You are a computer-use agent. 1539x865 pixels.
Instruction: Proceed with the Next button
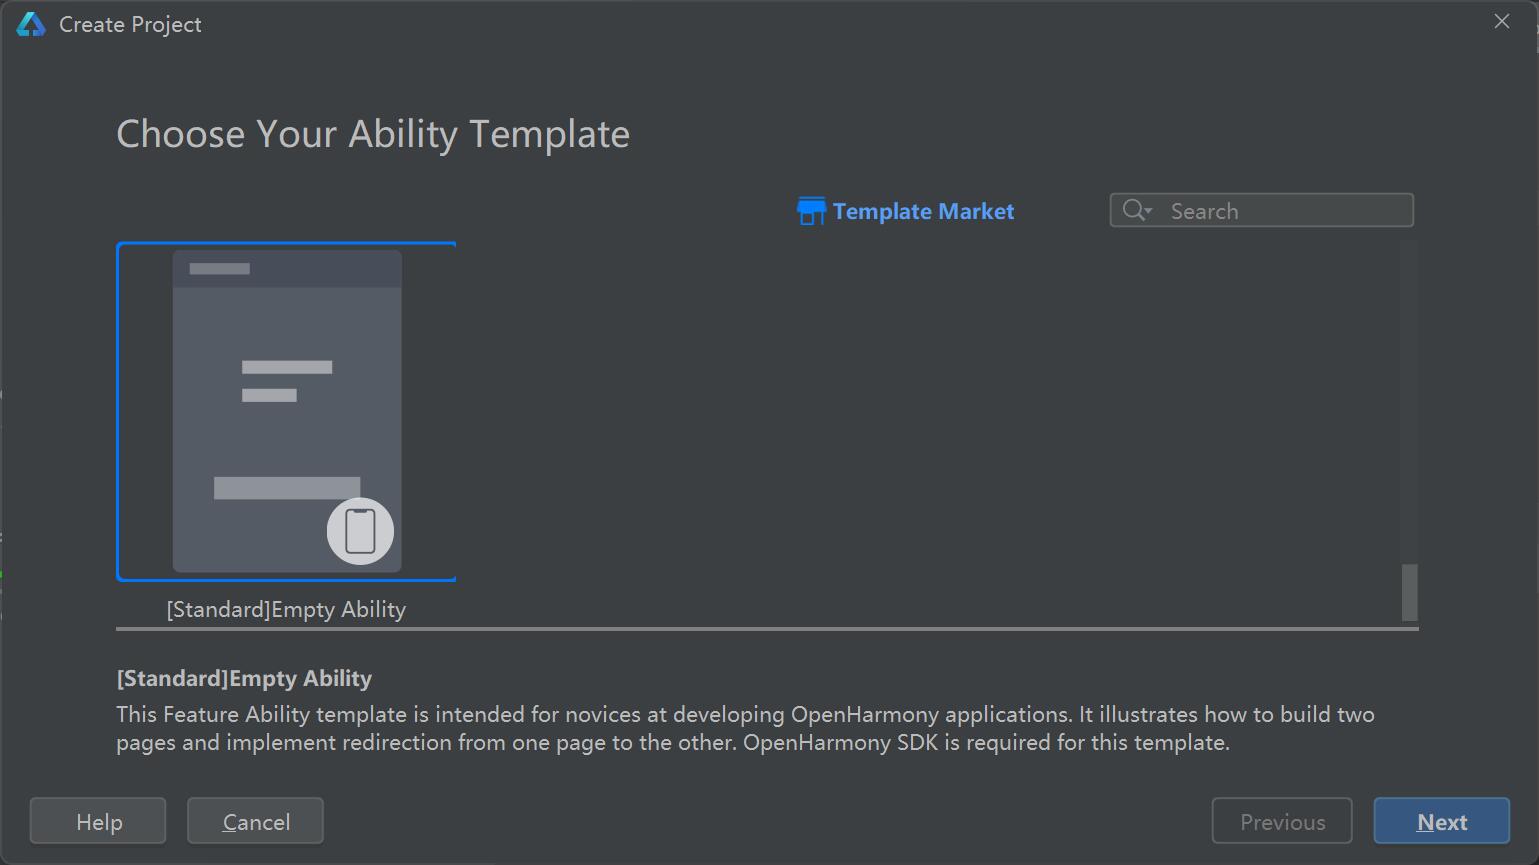pos(1441,821)
